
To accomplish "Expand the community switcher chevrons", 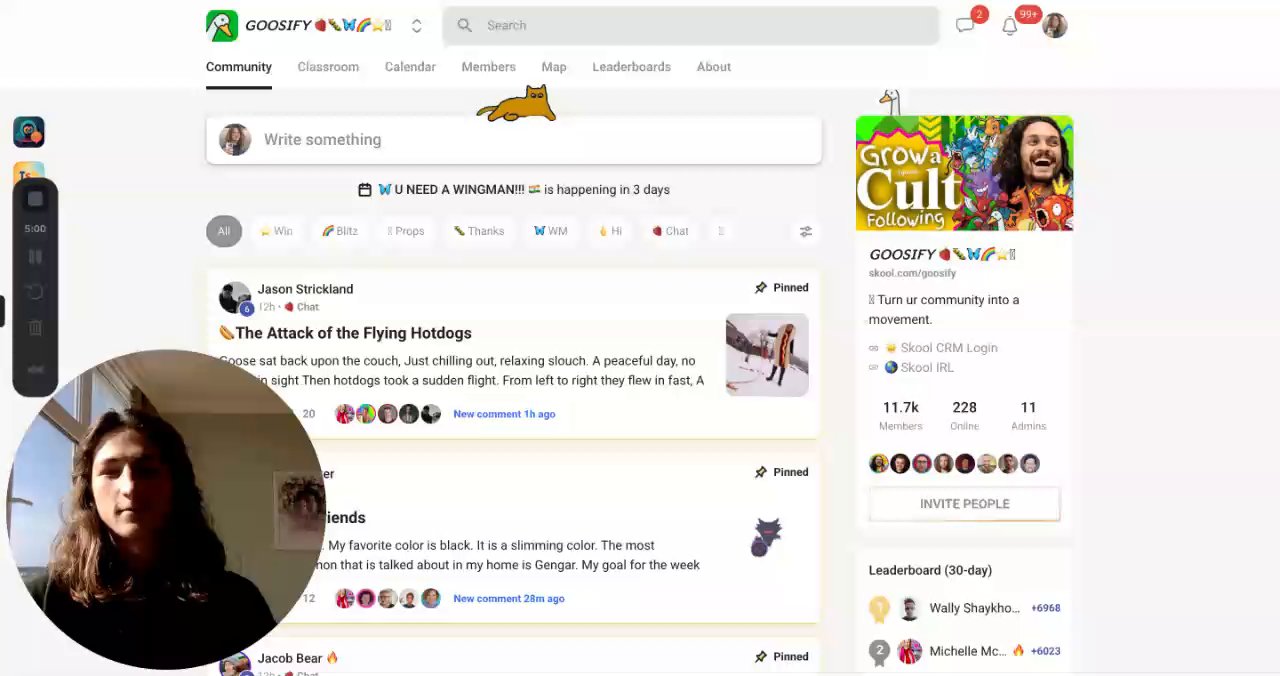I will 417,26.
